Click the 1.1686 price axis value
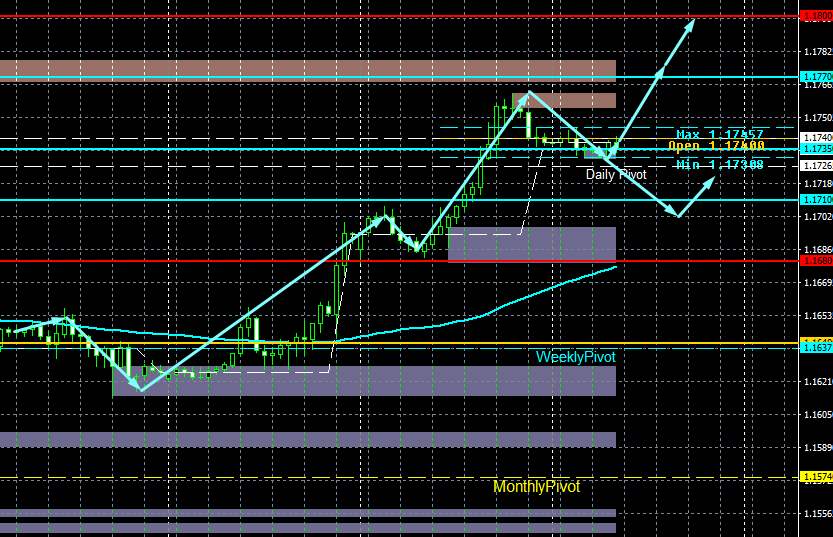The image size is (833, 537). 818,250
